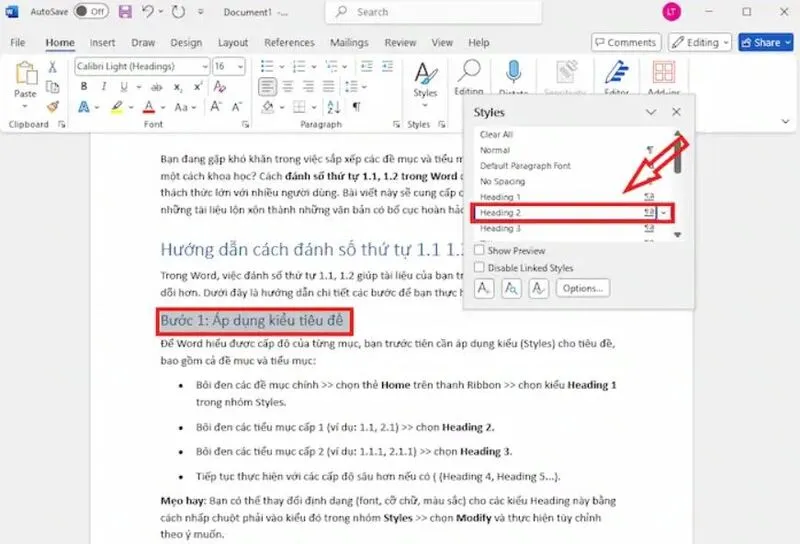Click the Styles list scroll down arrow
The image size is (800, 544).
(678, 235)
